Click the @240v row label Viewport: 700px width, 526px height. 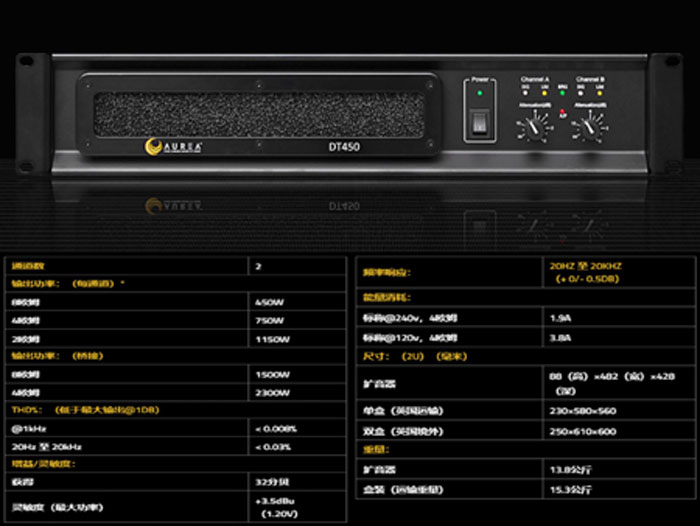(410, 318)
